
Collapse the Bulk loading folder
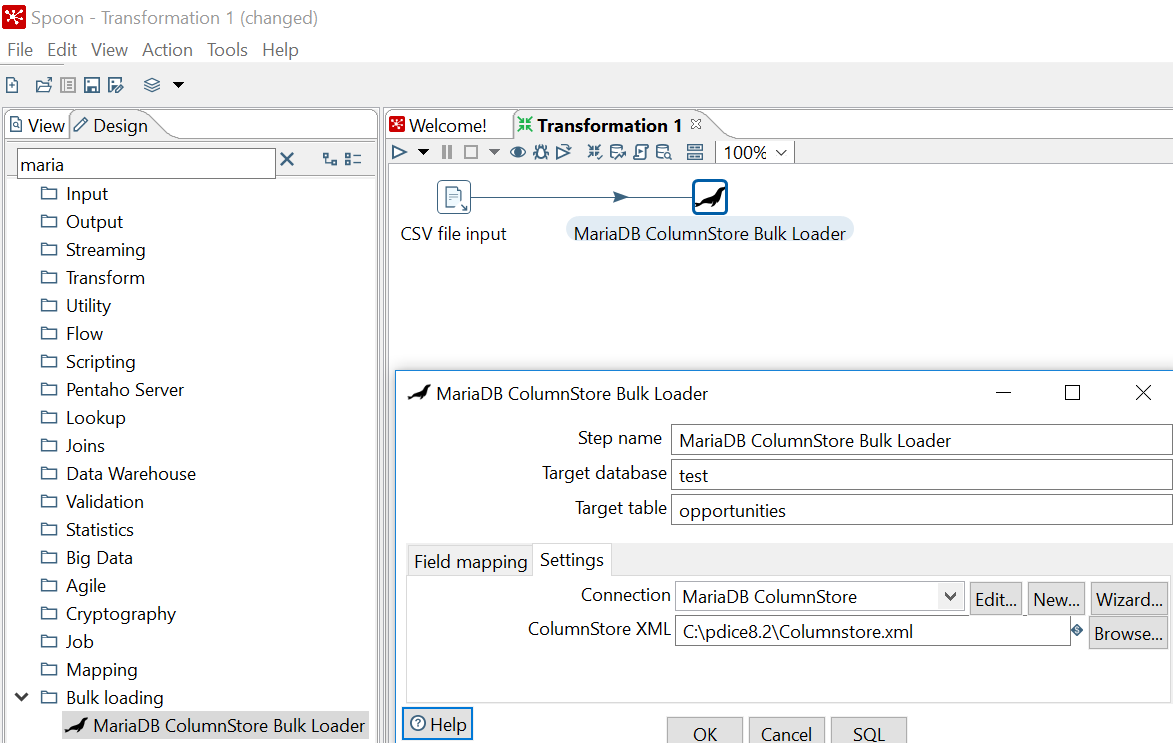point(22,697)
